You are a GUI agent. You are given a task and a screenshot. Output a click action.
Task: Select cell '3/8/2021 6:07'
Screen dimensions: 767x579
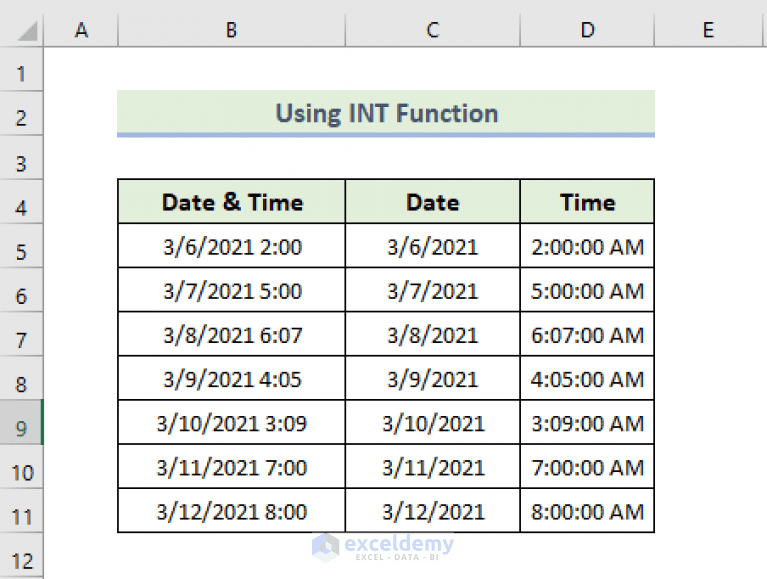coord(232,334)
